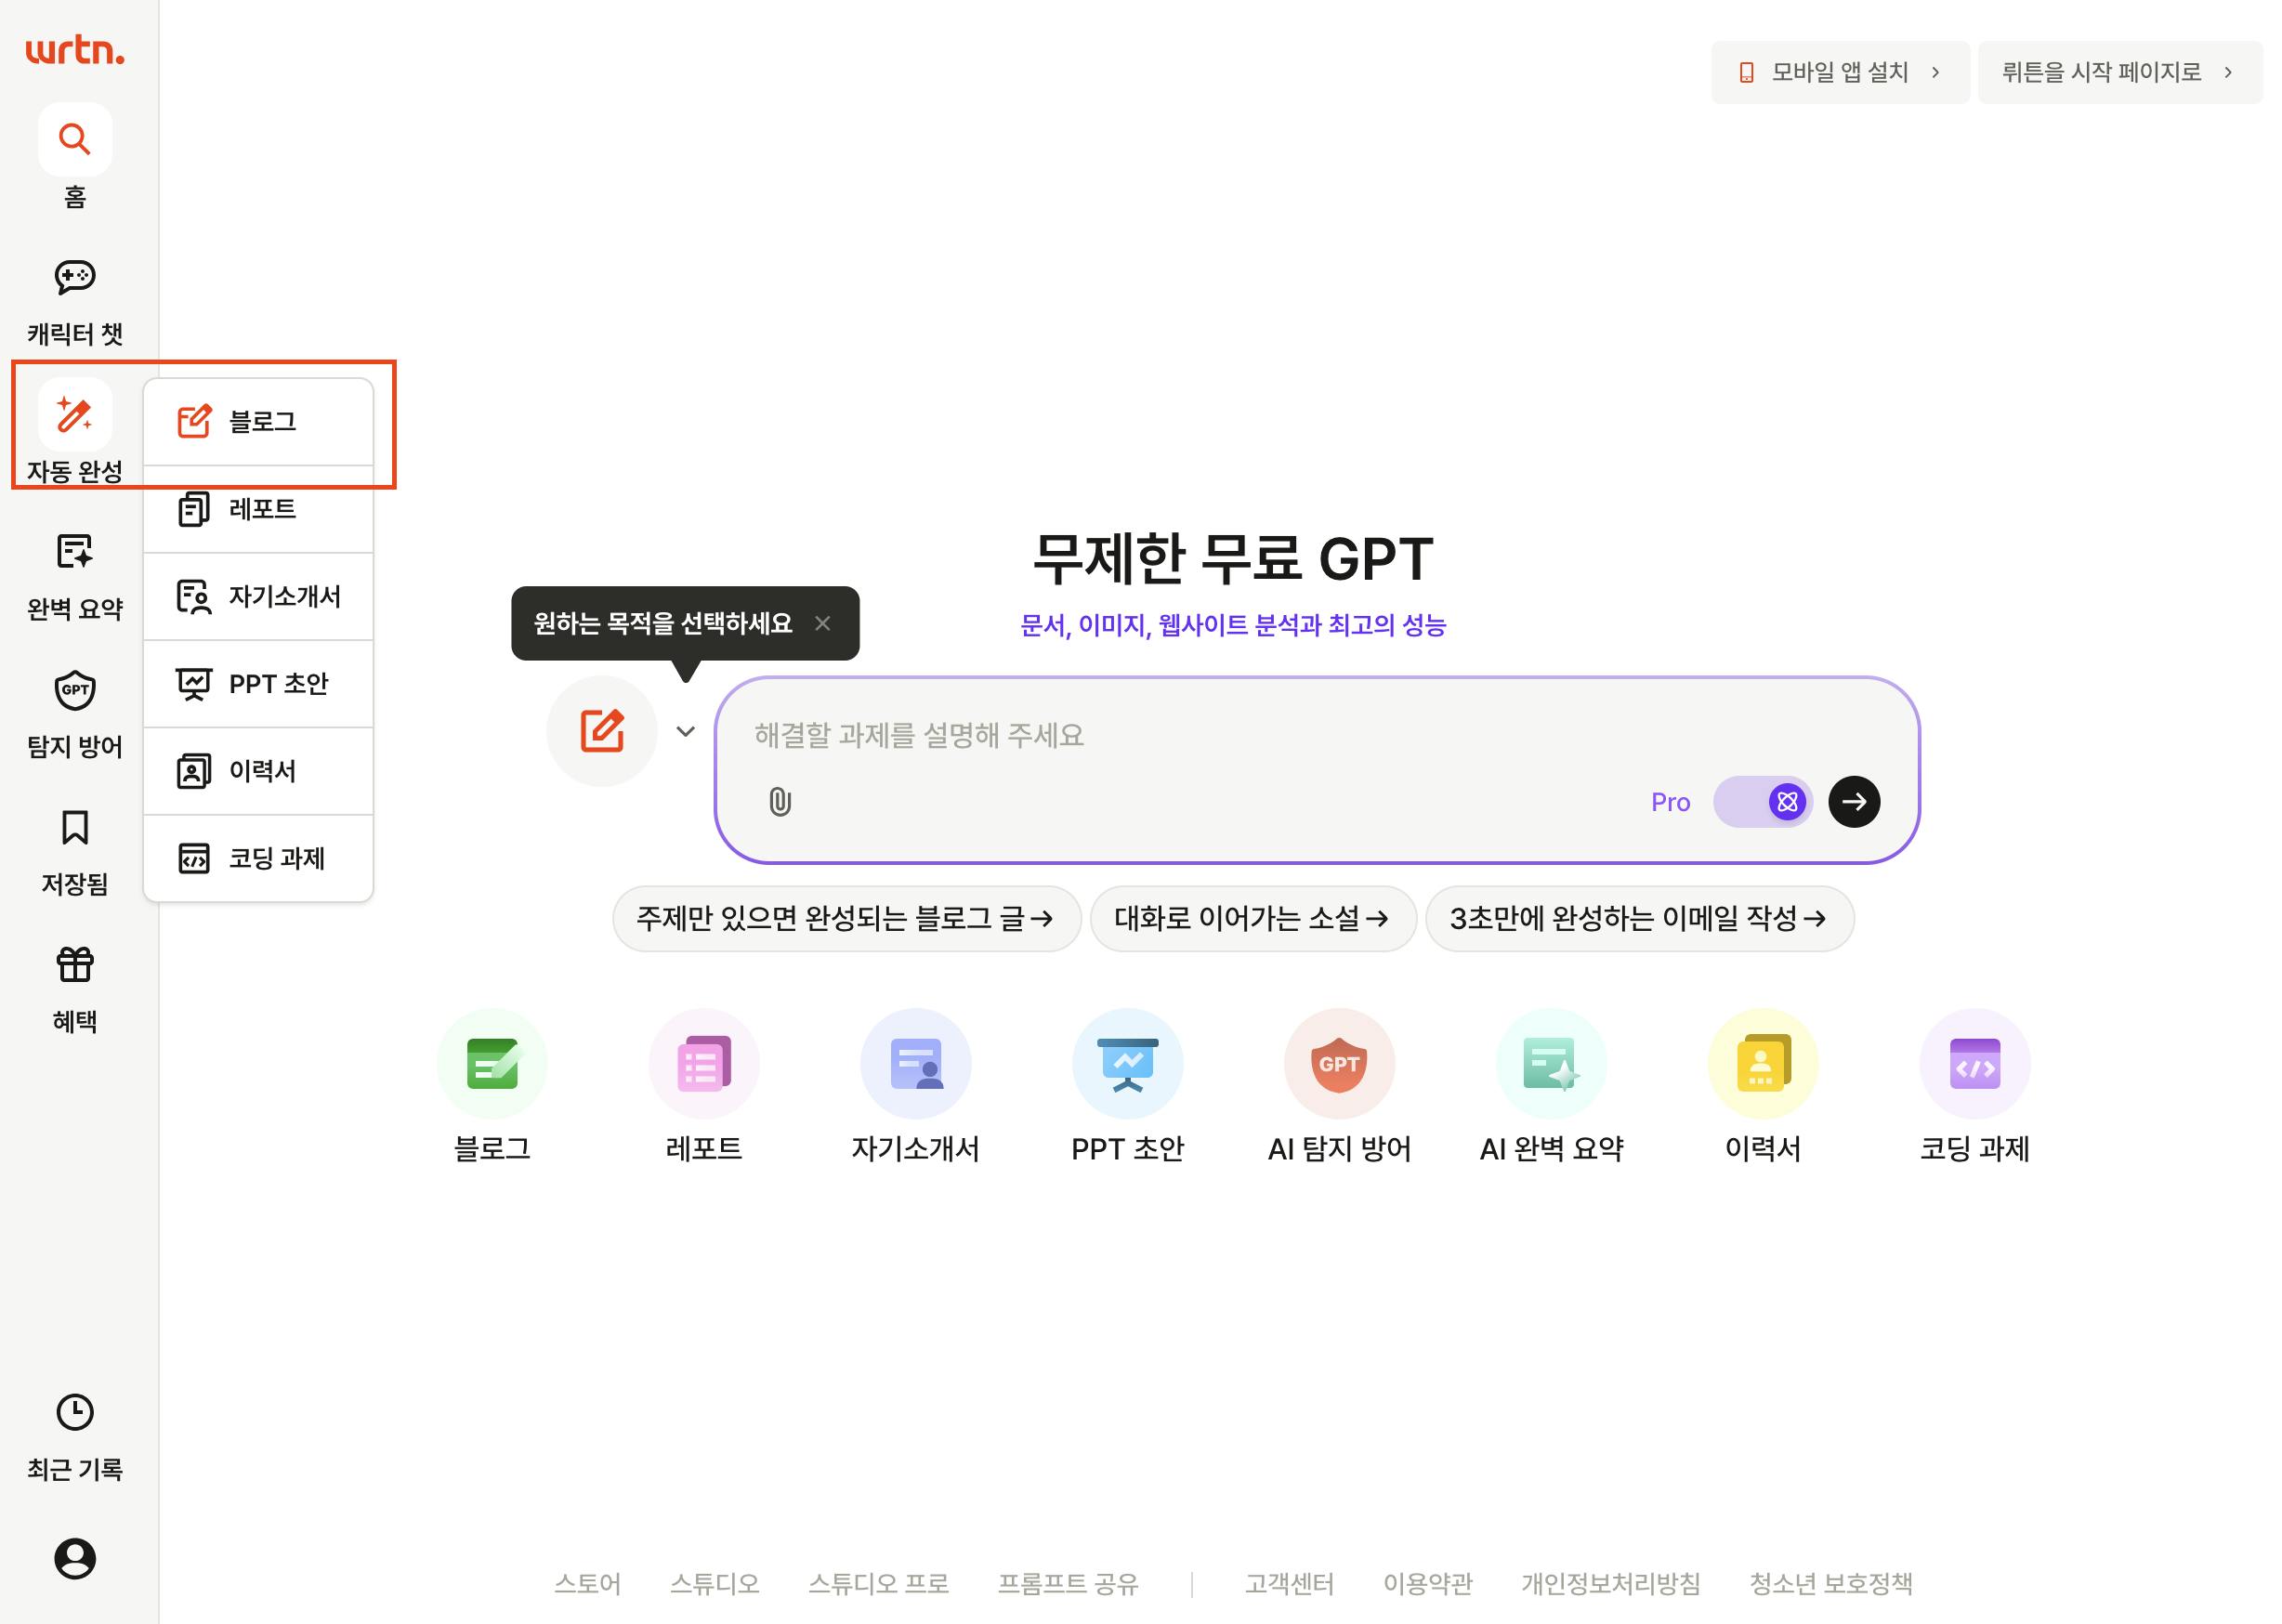Expand the purpose selector chevron
Viewport: 2282px width, 1624px height.
(685, 731)
